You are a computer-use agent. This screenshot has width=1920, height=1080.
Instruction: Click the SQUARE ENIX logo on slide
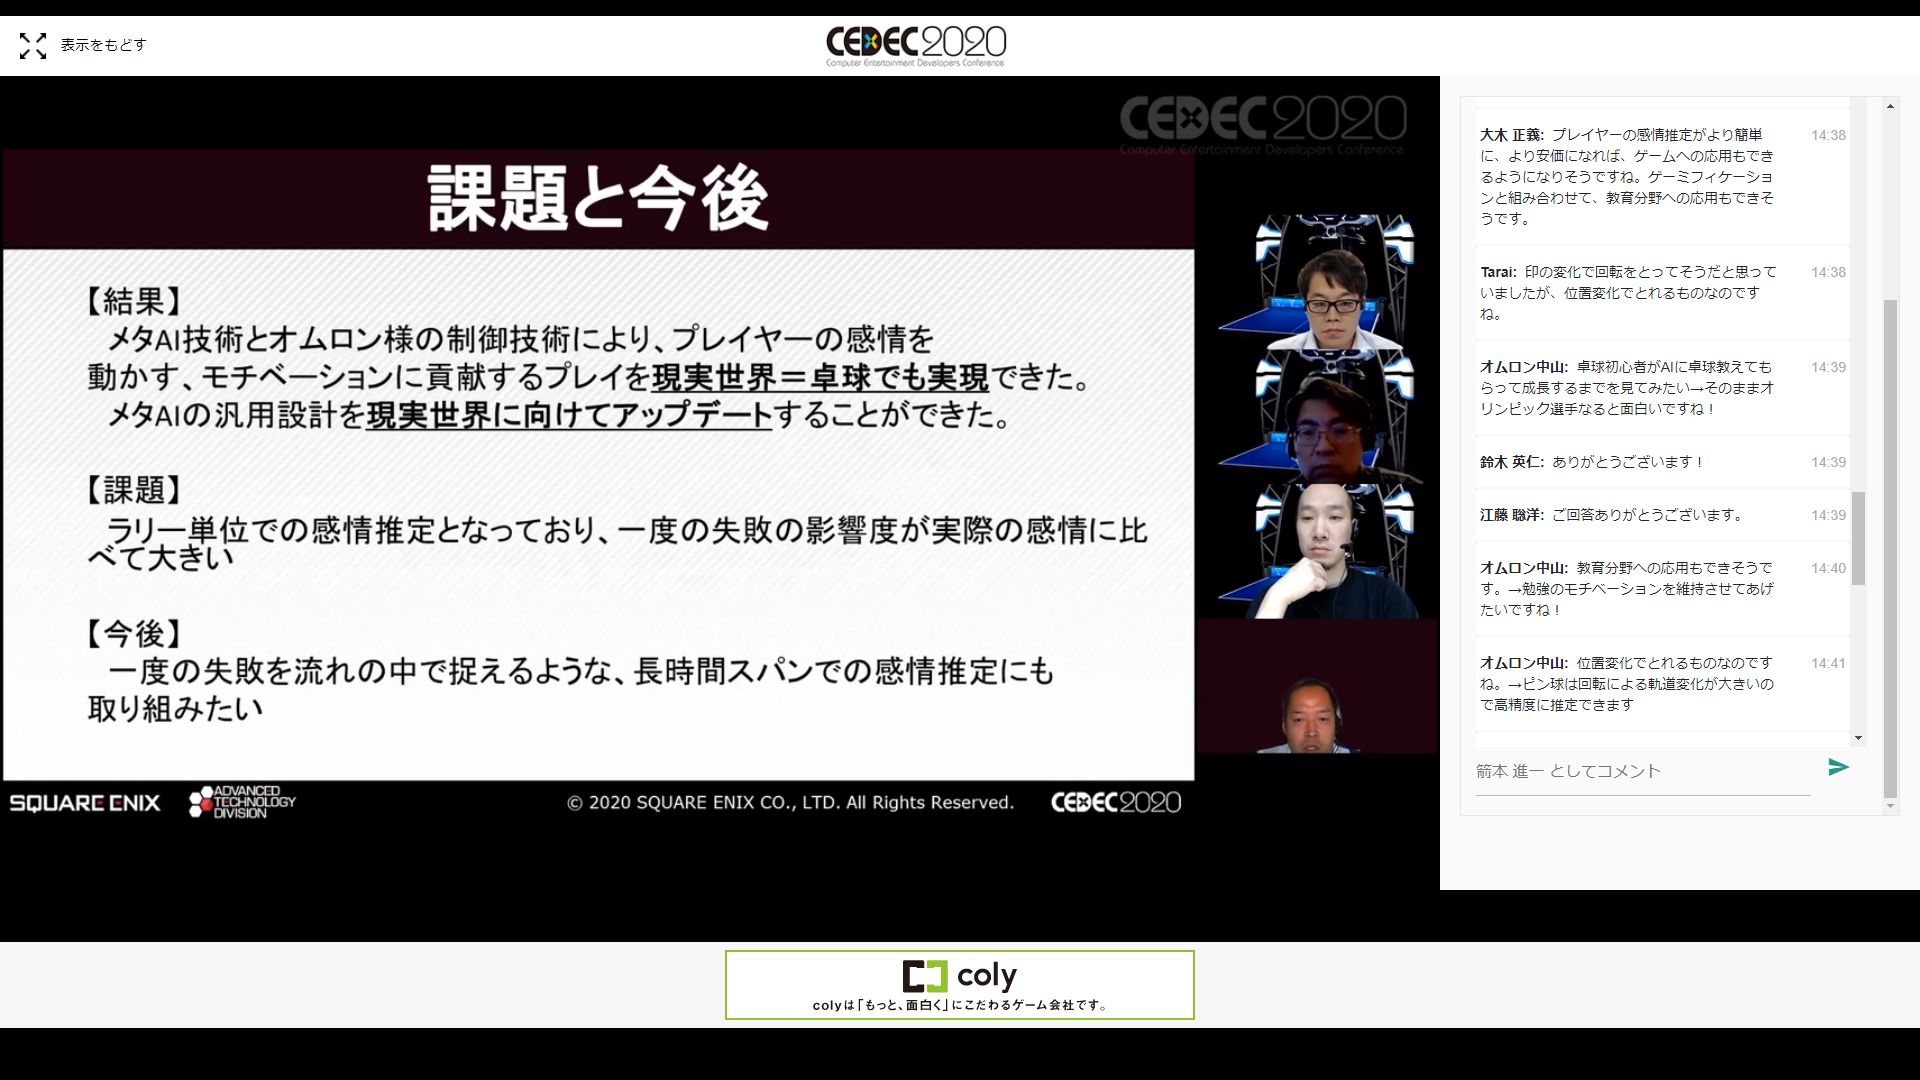[x=85, y=803]
